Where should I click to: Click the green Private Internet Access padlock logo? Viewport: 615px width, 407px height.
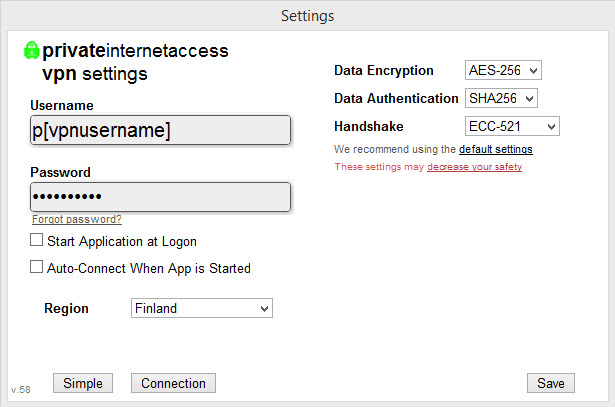click(31, 51)
